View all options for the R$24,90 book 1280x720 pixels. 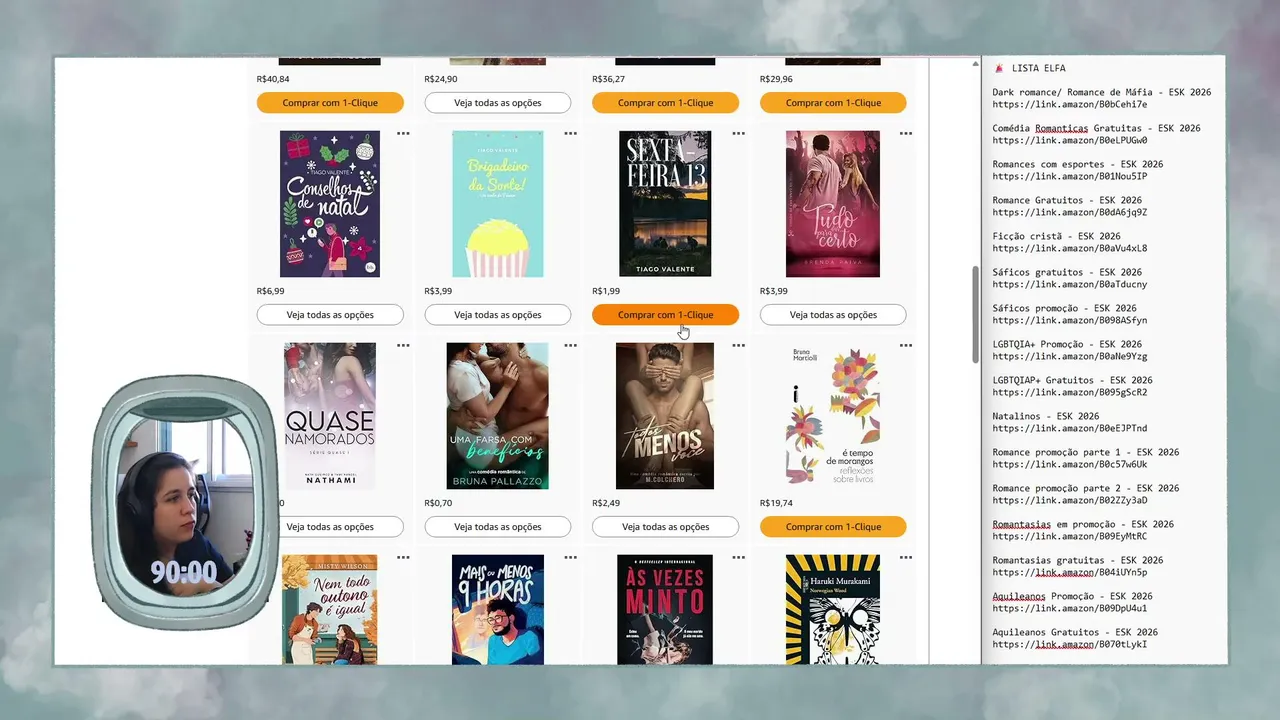pyautogui.click(x=498, y=103)
